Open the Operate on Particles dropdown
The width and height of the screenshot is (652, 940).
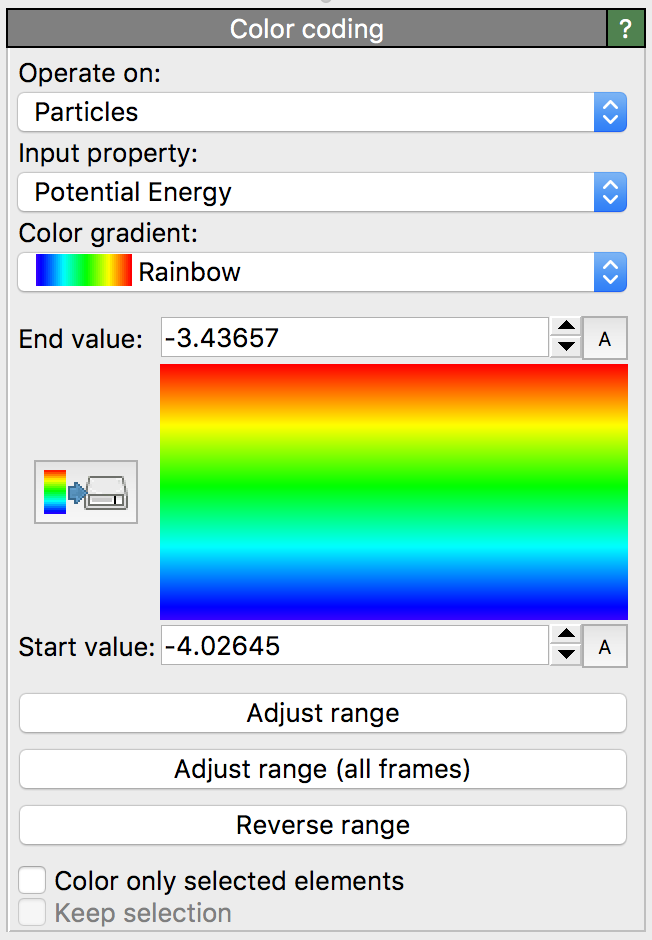[322, 112]
